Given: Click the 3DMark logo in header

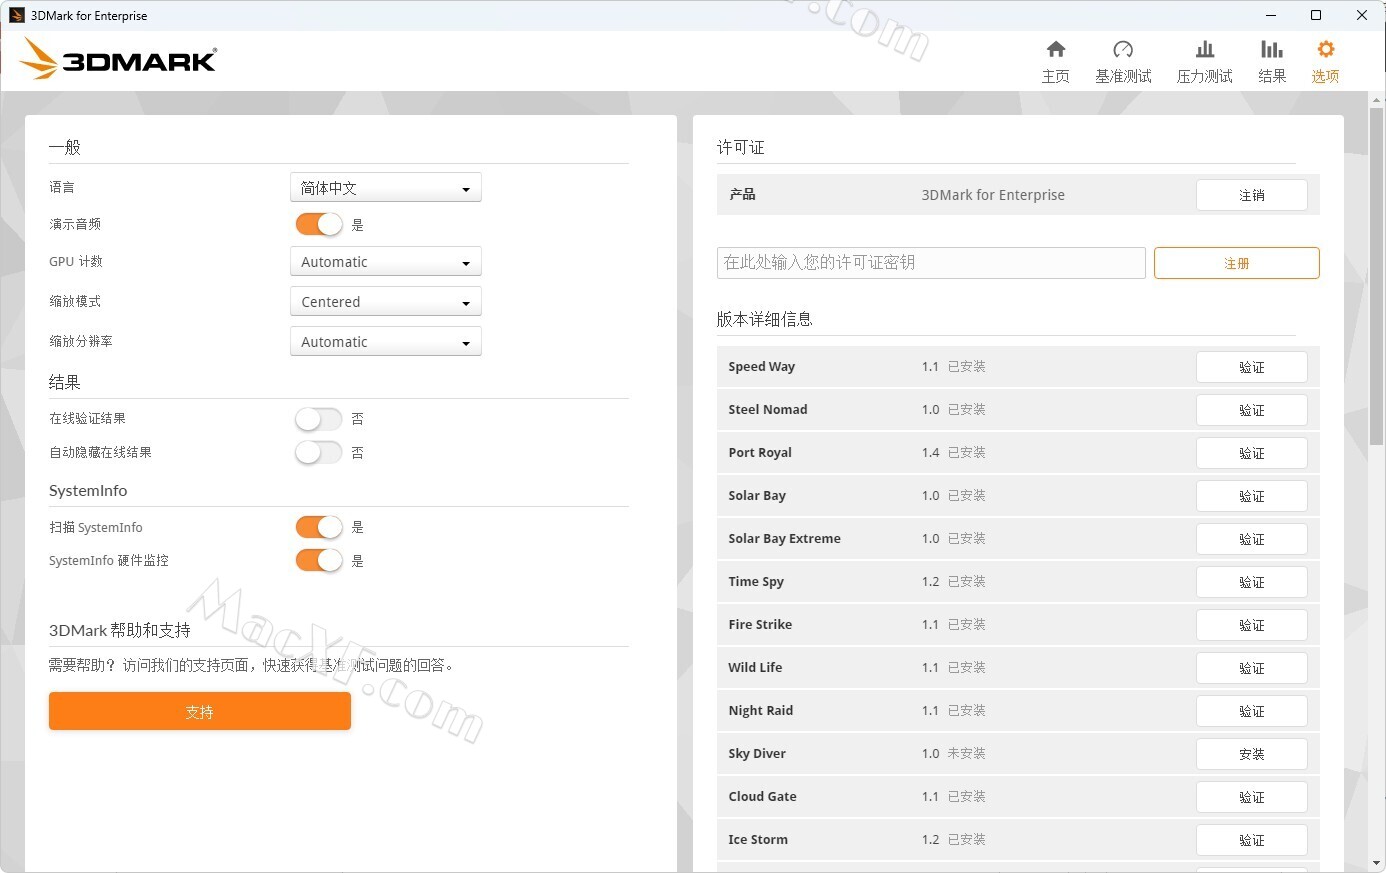Looking at the screenshot, I should [x=119, y=60].
